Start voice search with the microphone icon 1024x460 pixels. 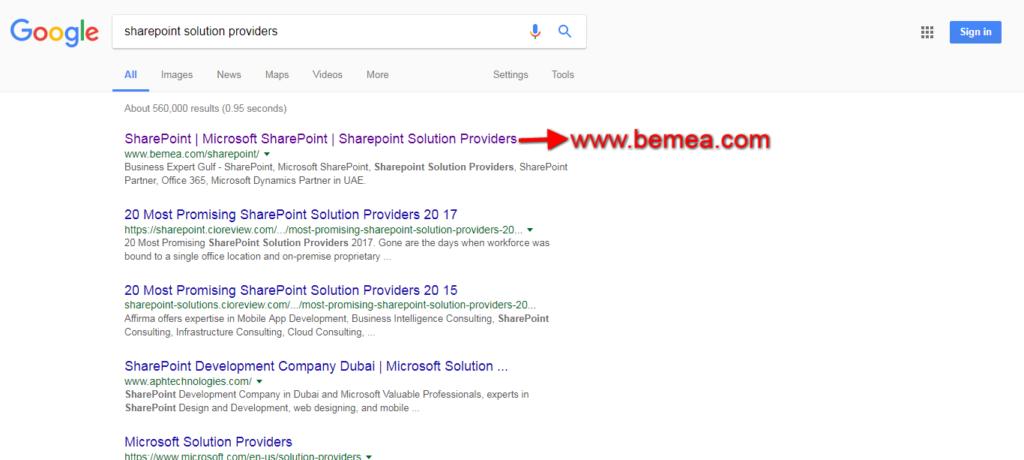[535, 32]
